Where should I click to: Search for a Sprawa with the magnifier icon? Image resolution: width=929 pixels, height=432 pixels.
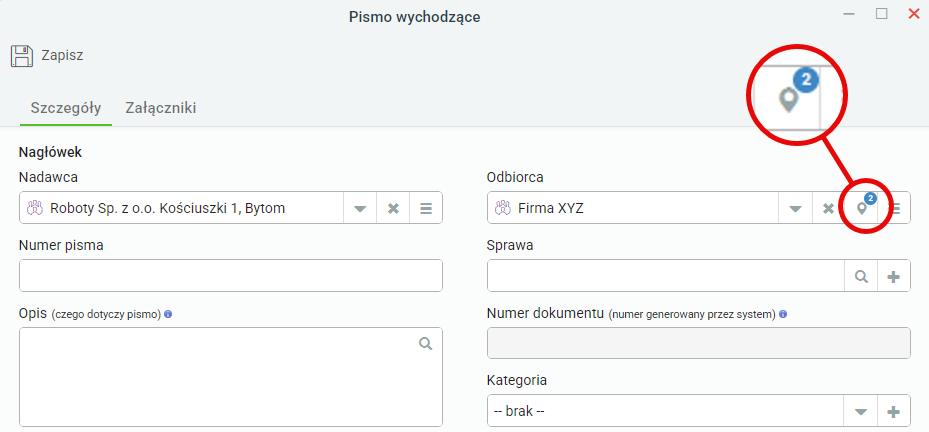(861, 276)
